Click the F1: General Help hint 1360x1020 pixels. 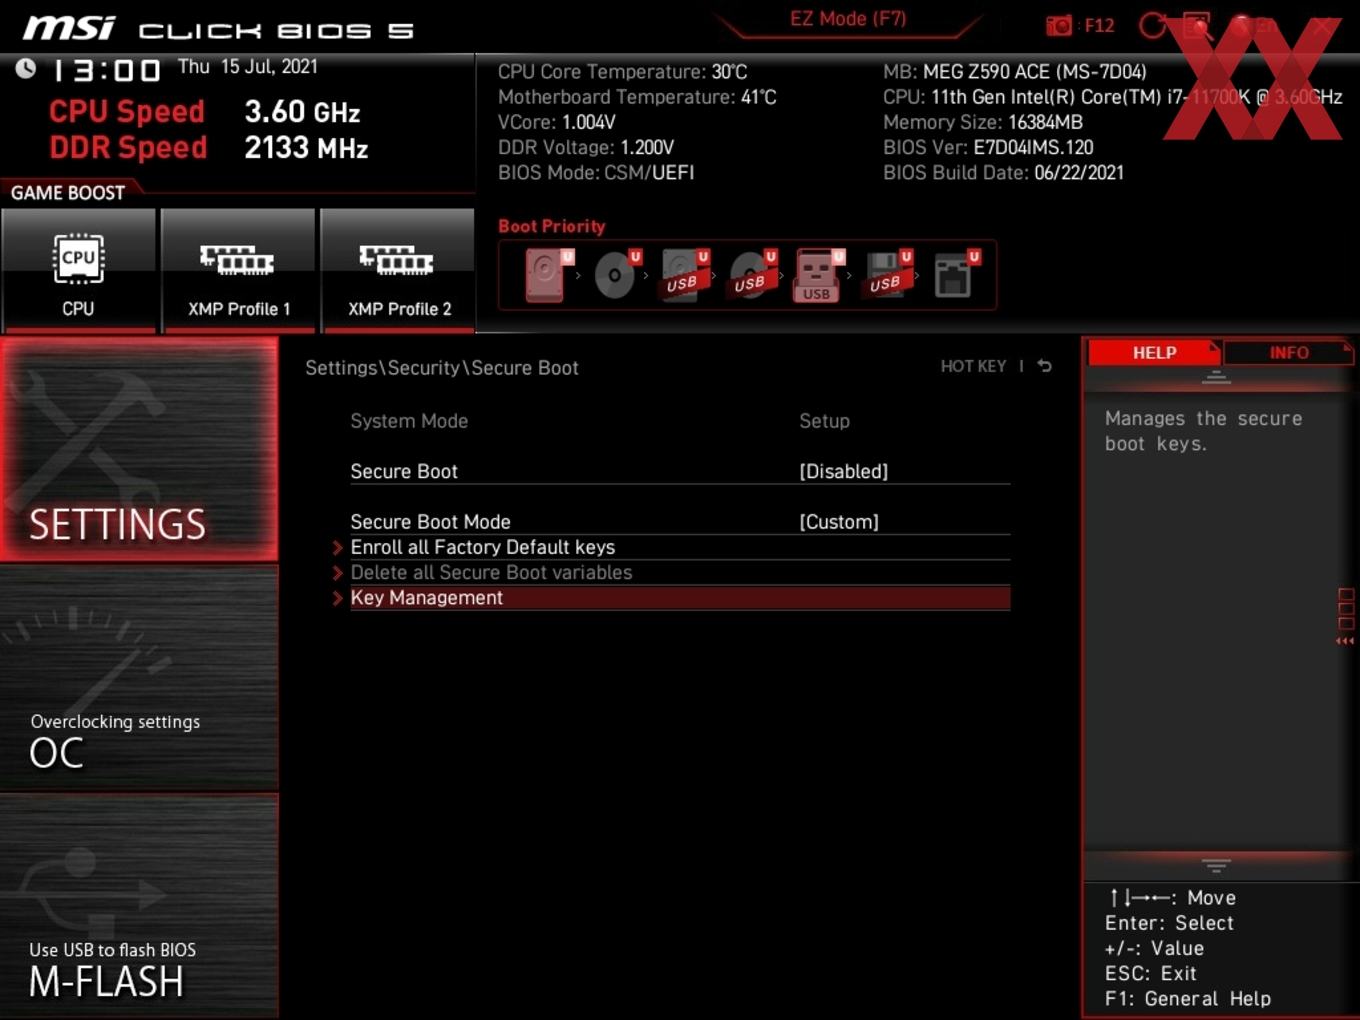(x=1188, y=999)
